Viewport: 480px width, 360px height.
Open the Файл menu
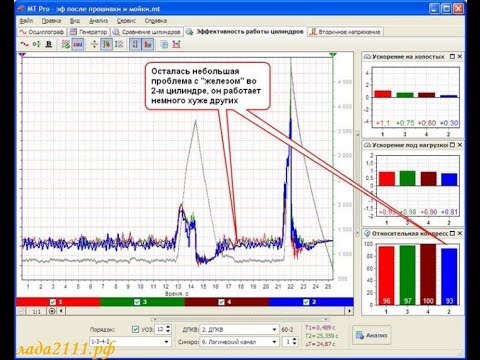click(26, 21)
